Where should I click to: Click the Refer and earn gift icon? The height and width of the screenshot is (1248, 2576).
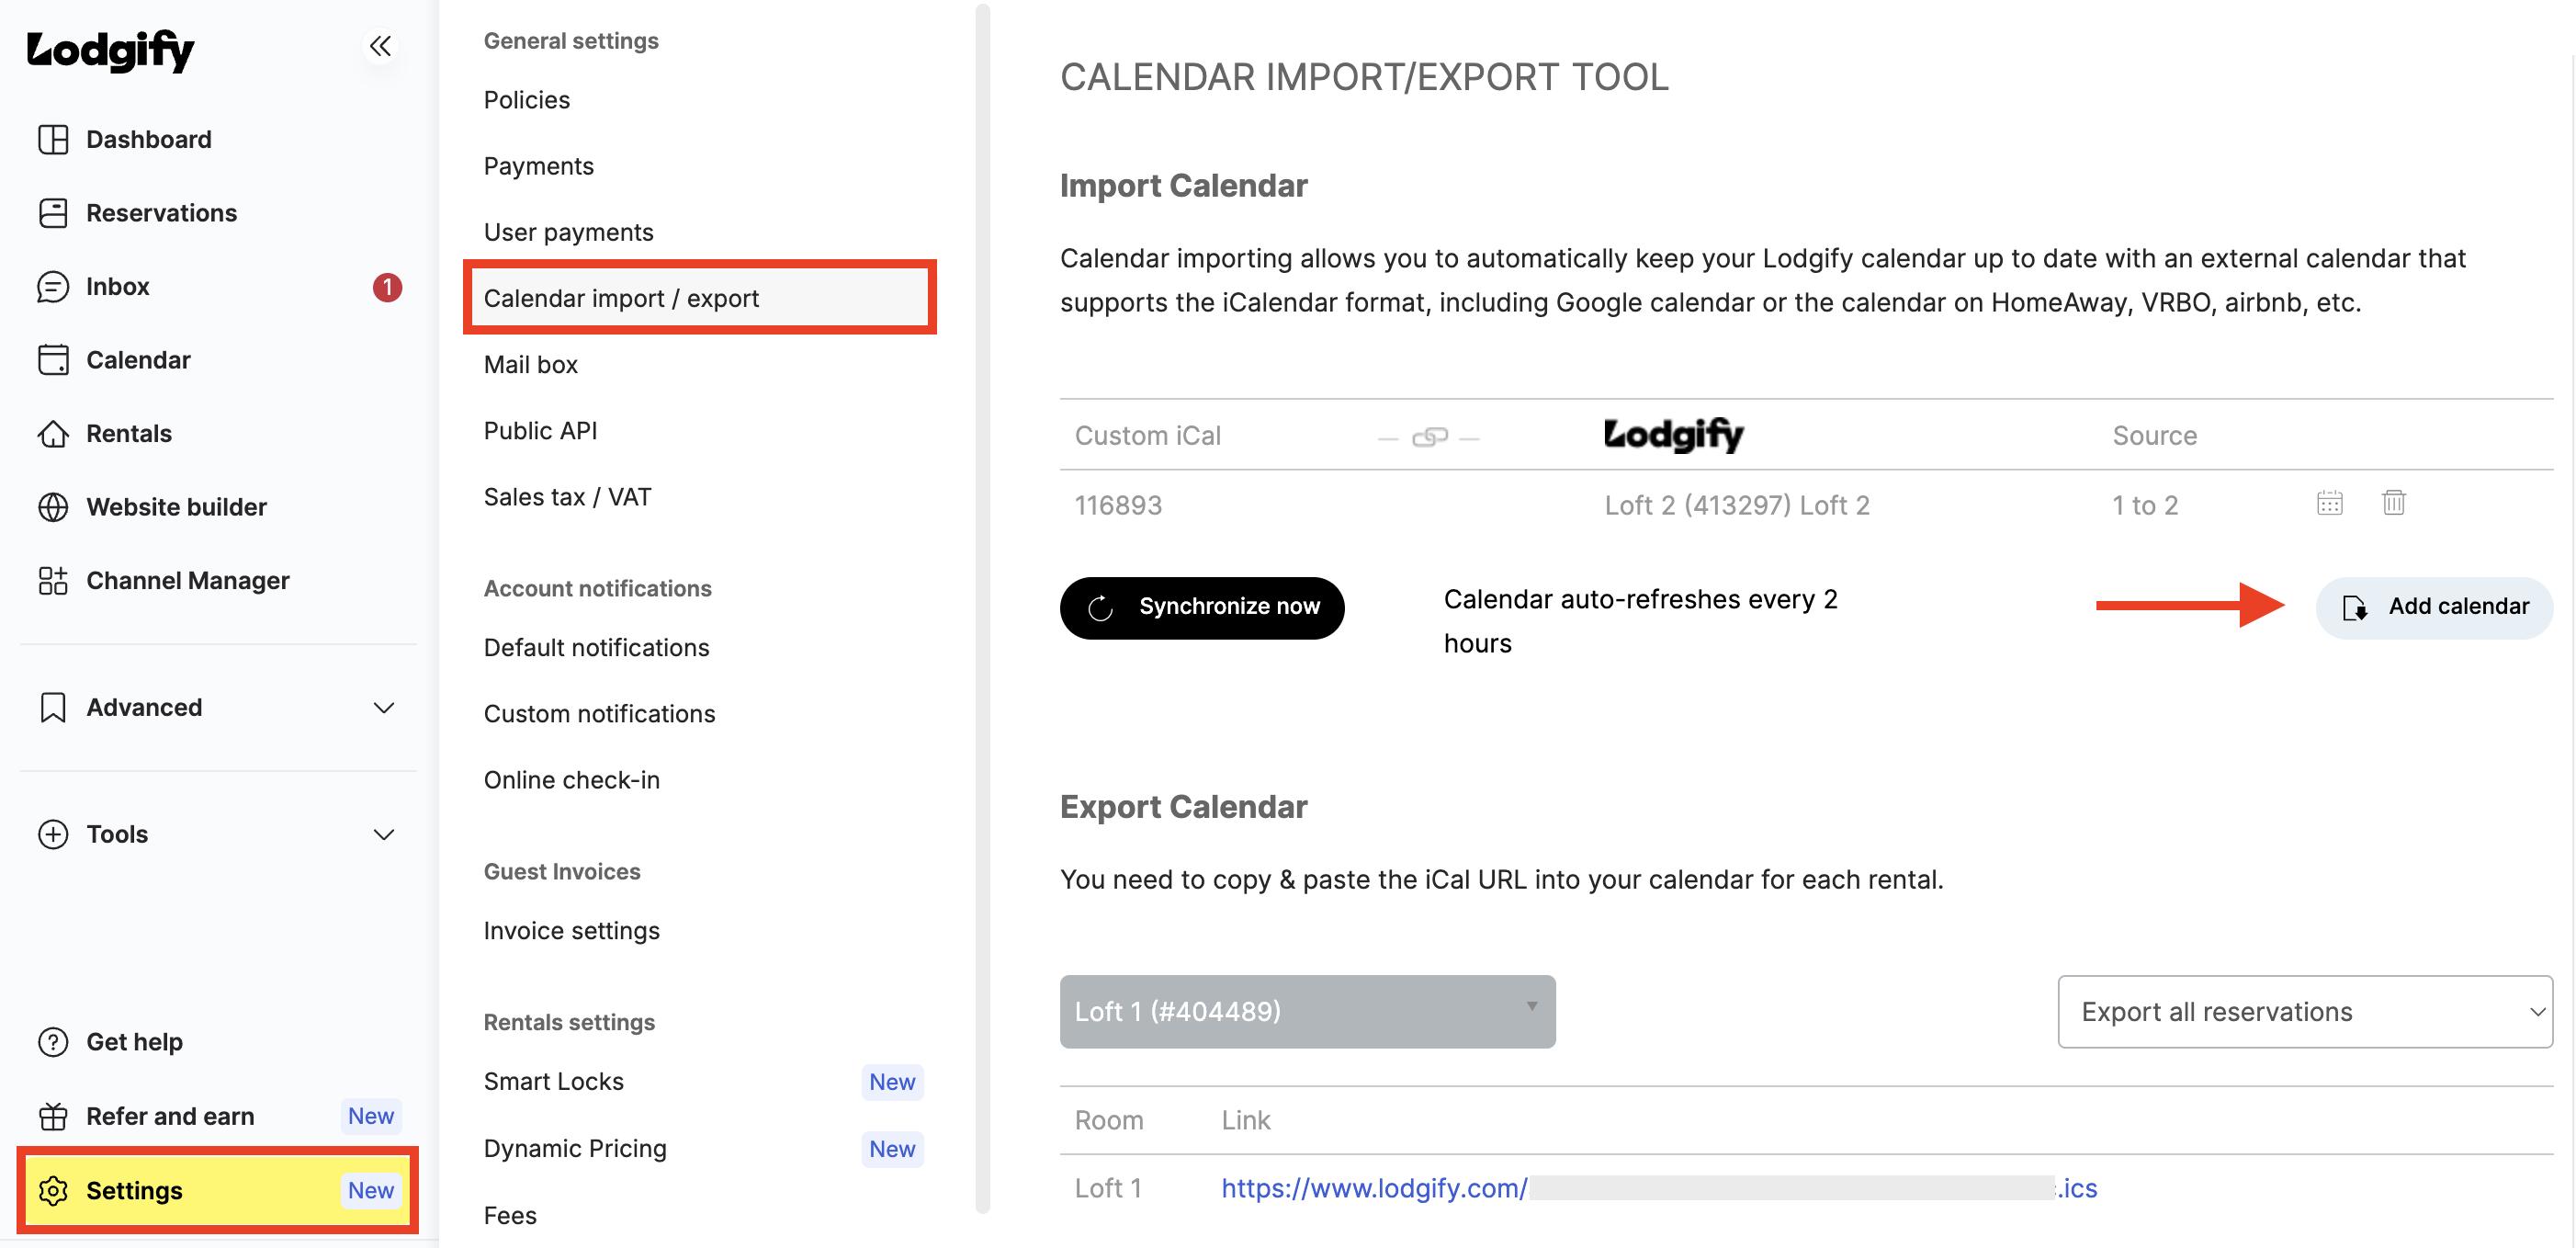53,1116
